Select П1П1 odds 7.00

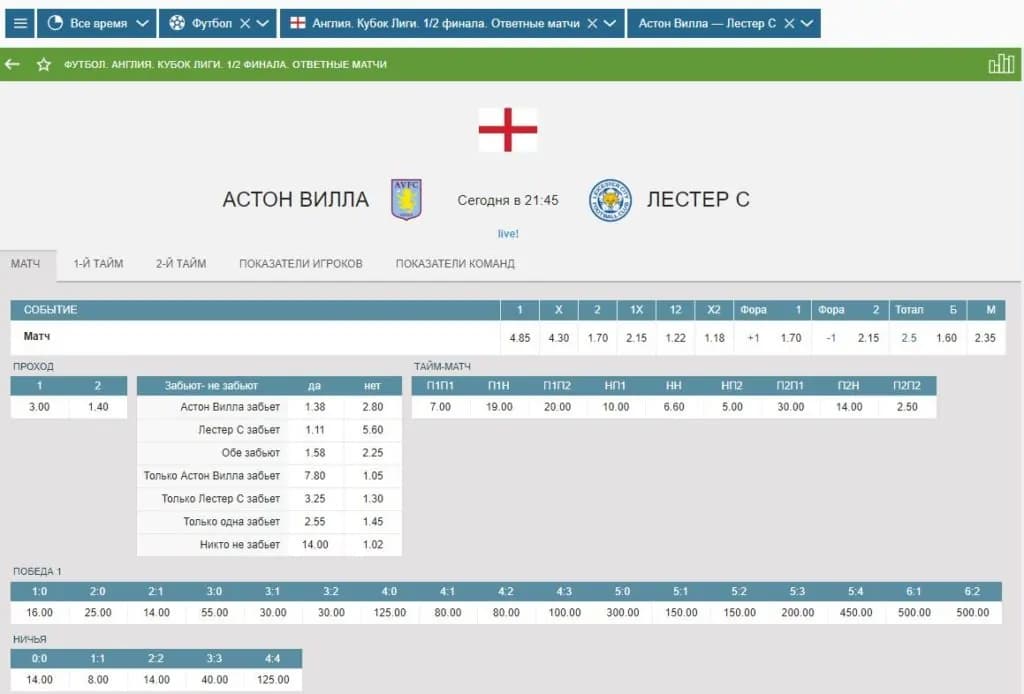coord(440,407)
